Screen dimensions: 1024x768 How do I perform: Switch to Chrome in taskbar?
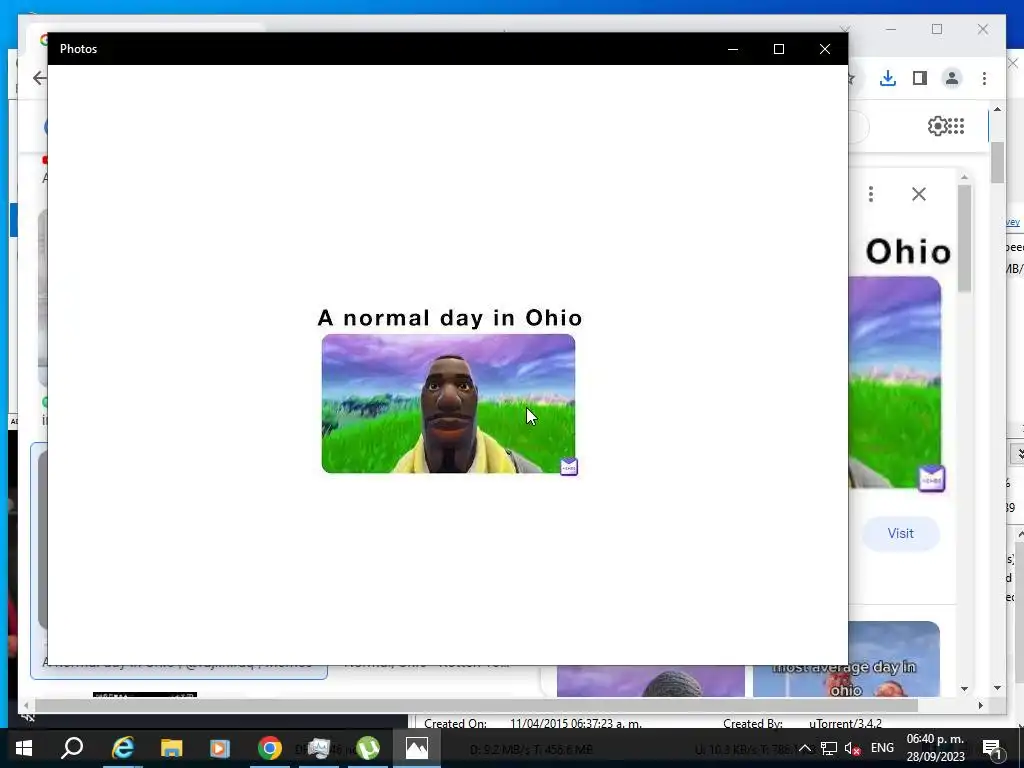(x=270, y=748)
